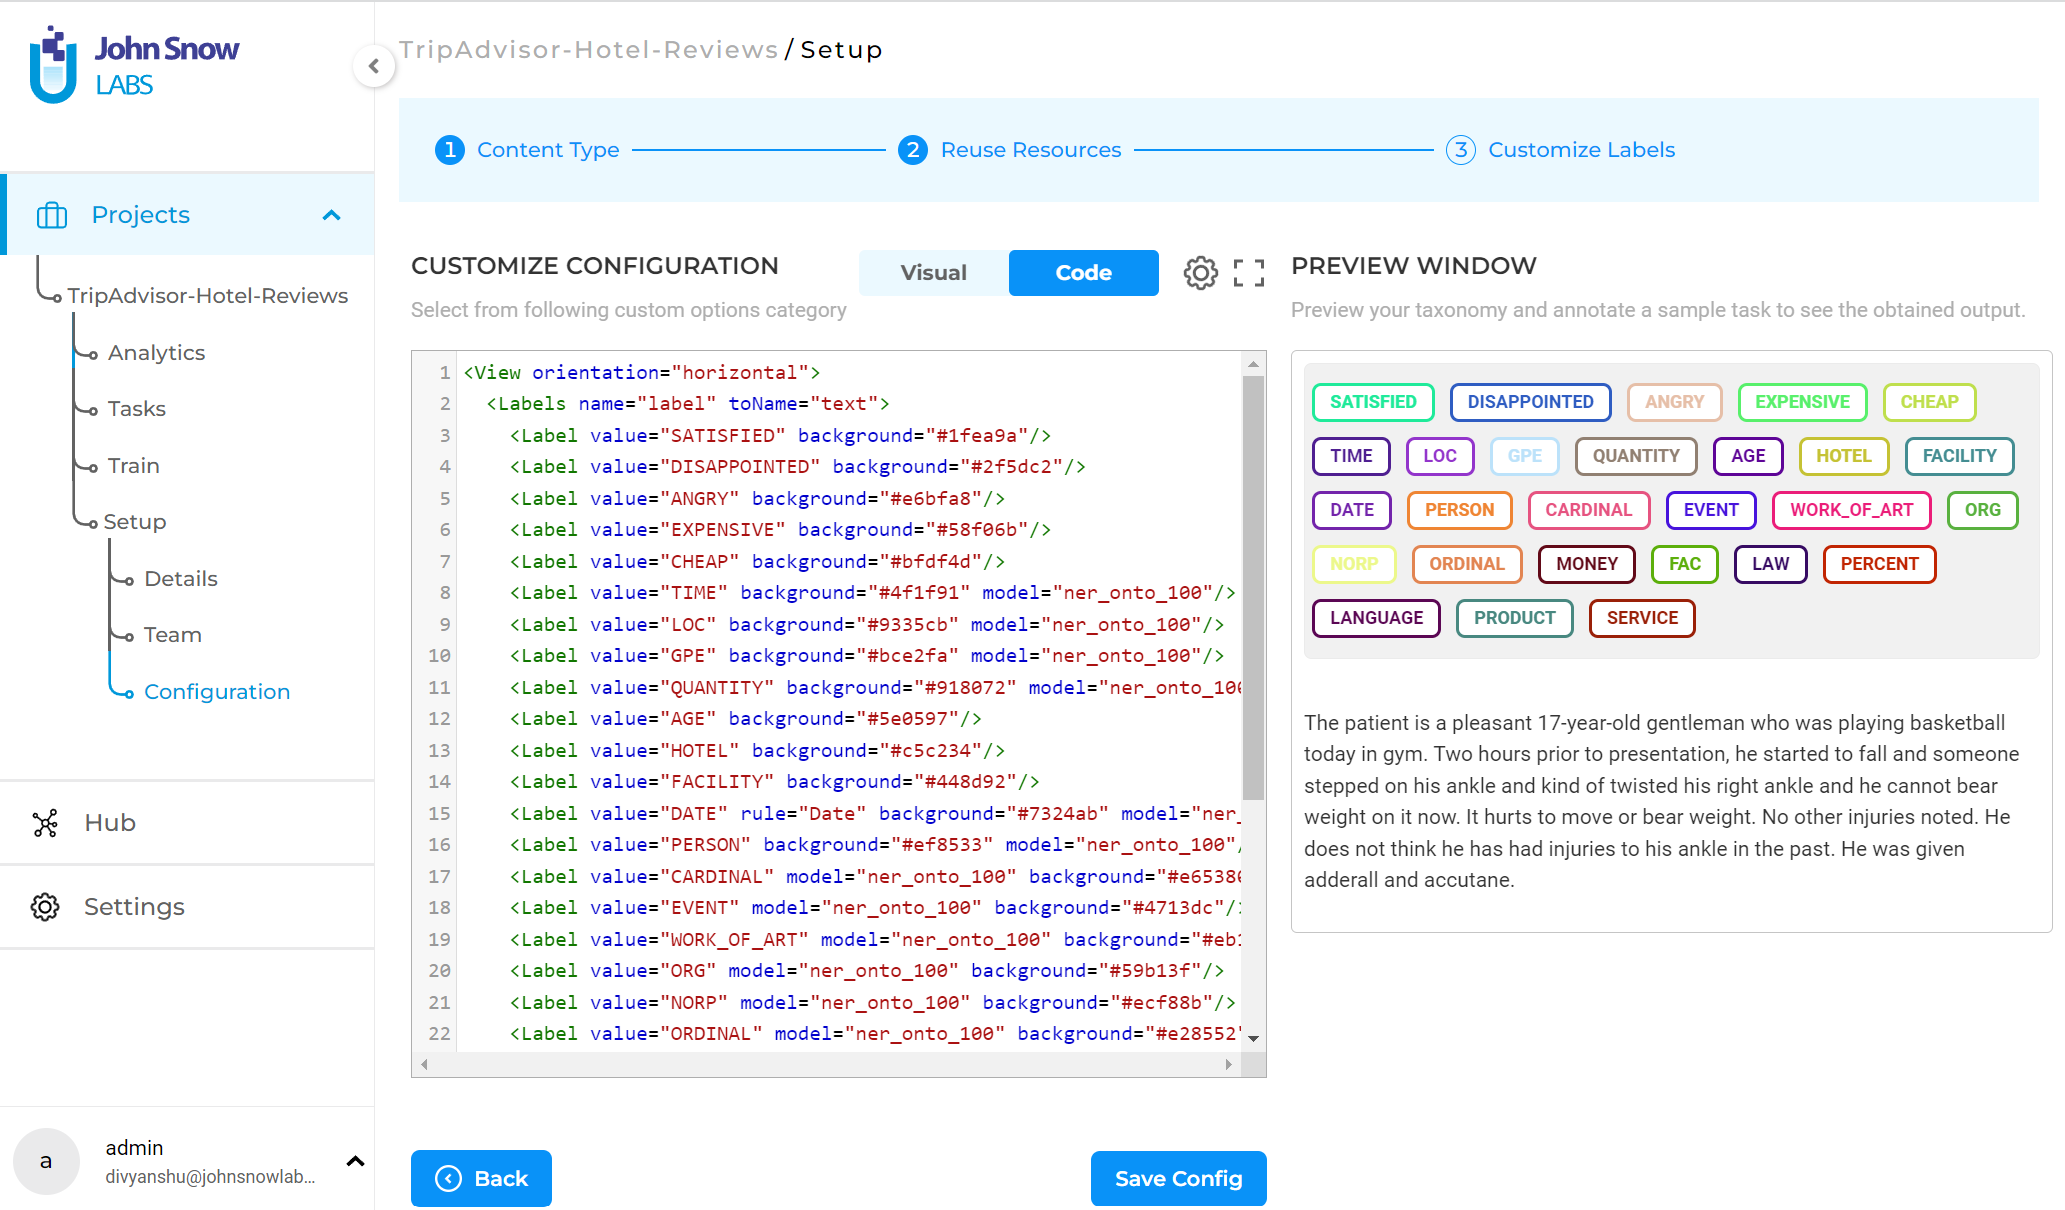Go to step 3 Customize Labels
The height and width of the screenshot is (1210, 2065).
1560,150
